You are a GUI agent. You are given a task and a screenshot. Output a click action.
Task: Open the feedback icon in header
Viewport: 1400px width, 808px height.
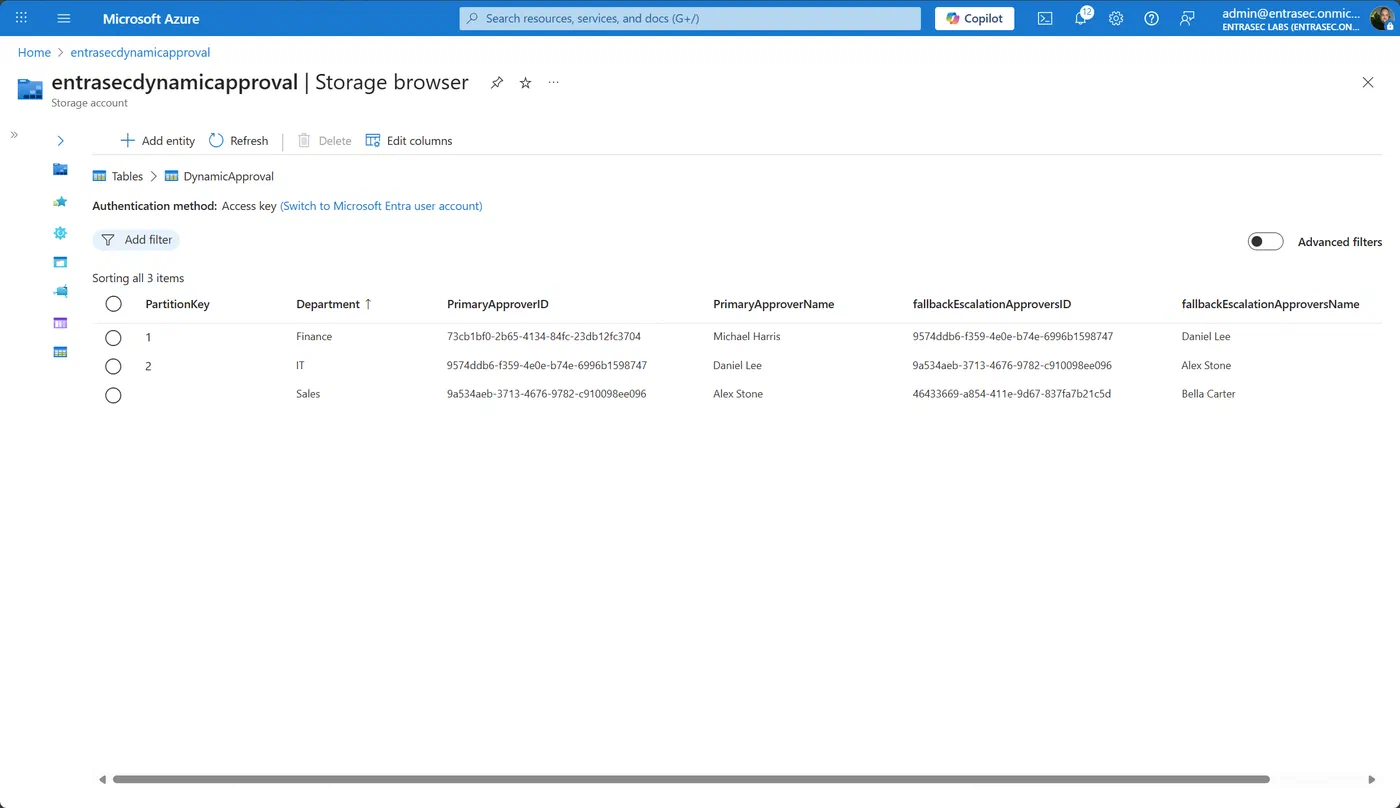pos(1187,18)
